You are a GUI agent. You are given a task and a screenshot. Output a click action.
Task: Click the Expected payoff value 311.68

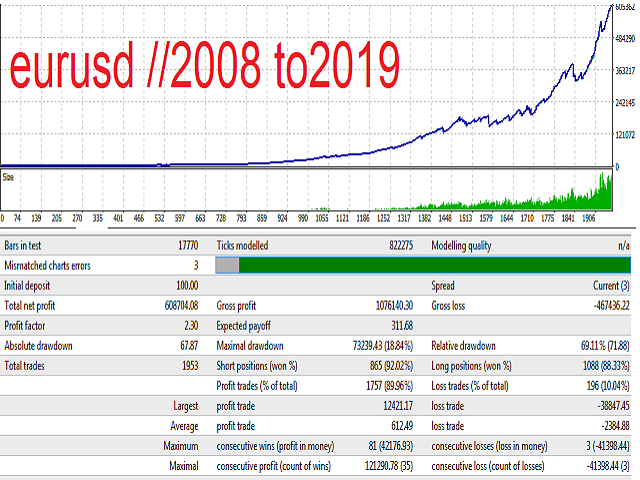[402, 323]
